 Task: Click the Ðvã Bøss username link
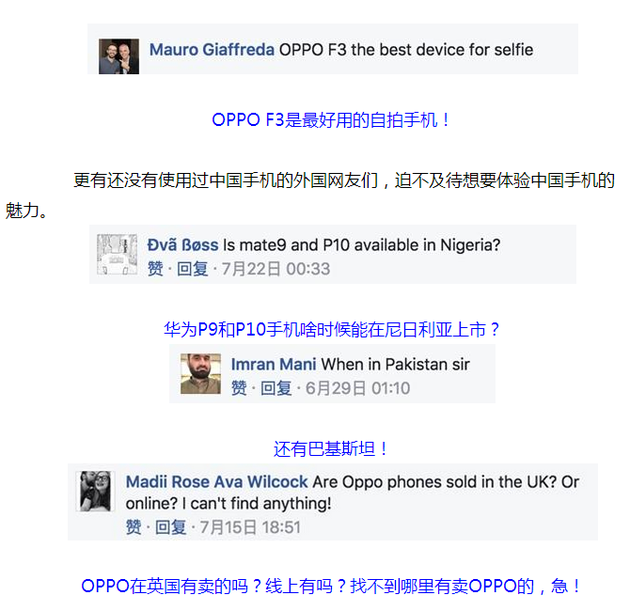pos(183,245)
